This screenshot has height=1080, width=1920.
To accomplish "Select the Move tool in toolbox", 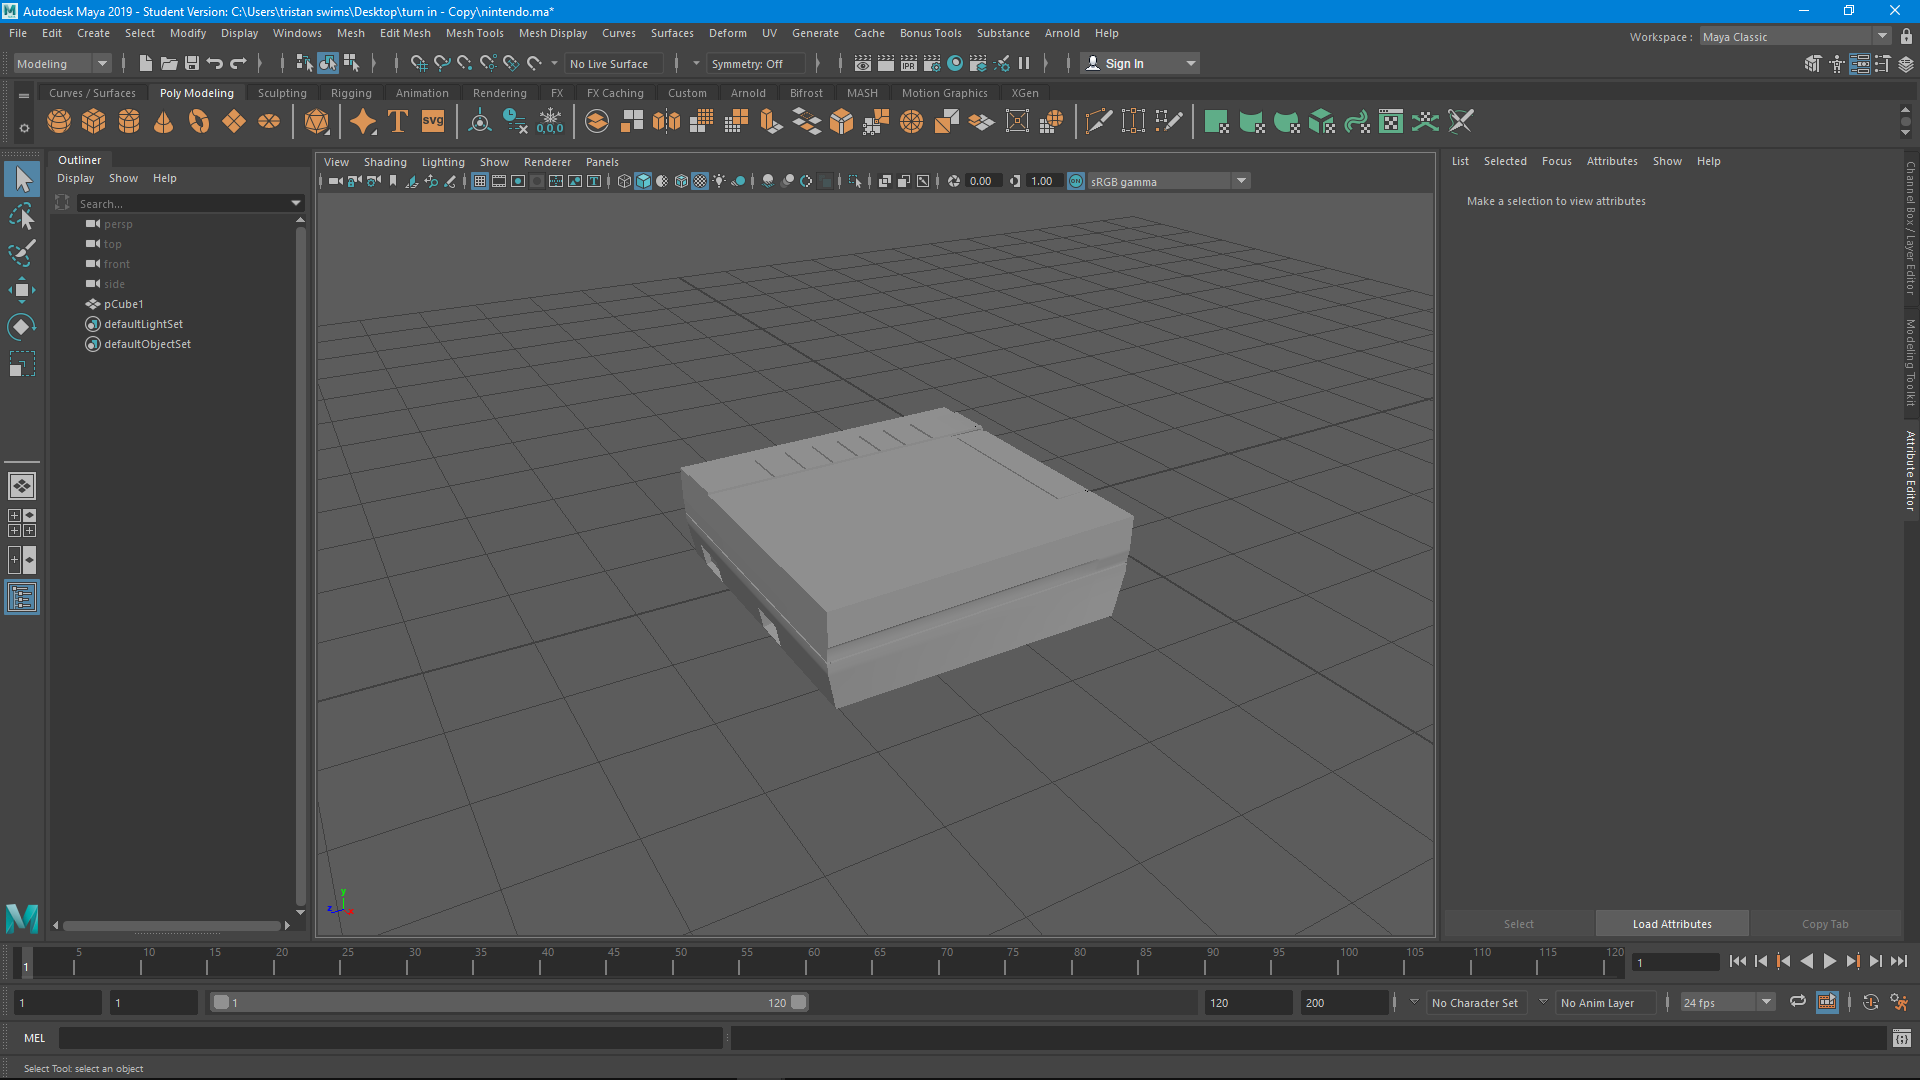I will click(x=21, y=290).
